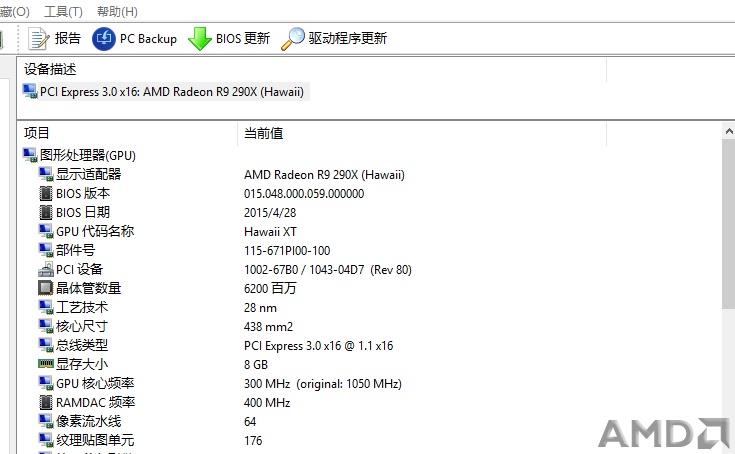Select the PCI Express device monitor icon
Screen dimensions: 735x454
pyautogui.click(x=30, y=91)
